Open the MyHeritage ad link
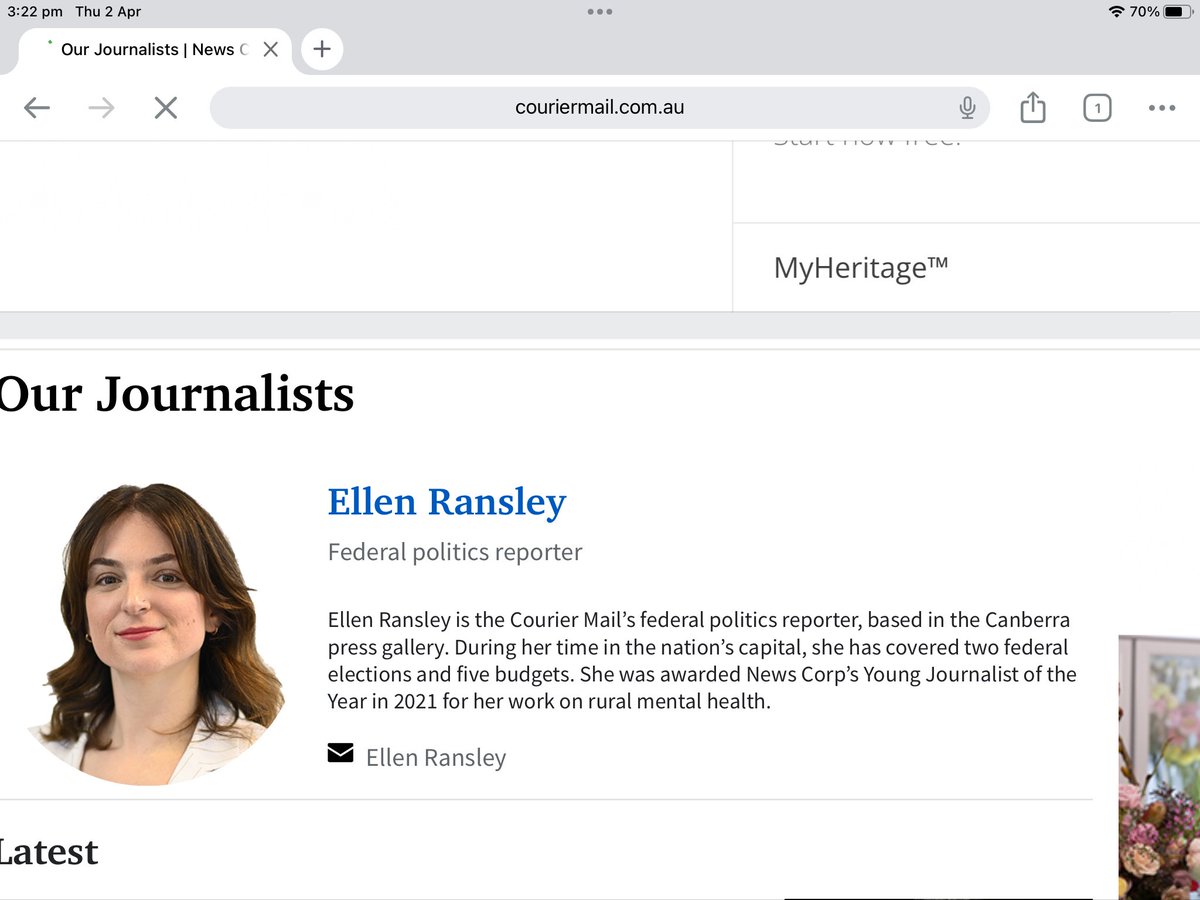This screenshot has height=900, width=1200. [861, 268]
